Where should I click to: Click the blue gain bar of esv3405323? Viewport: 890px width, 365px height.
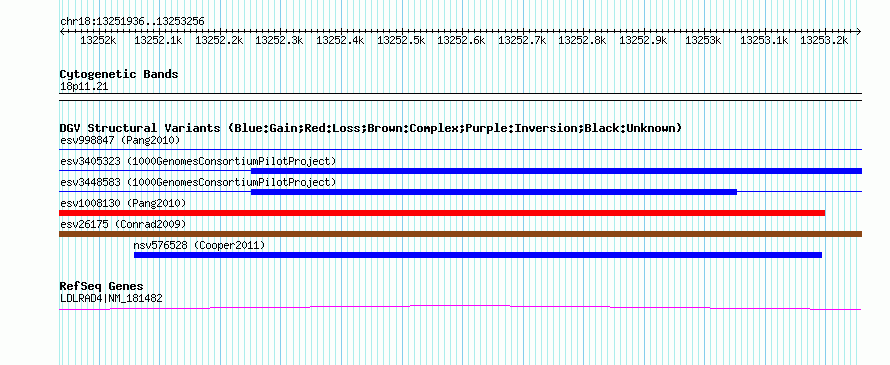point(556,171)
